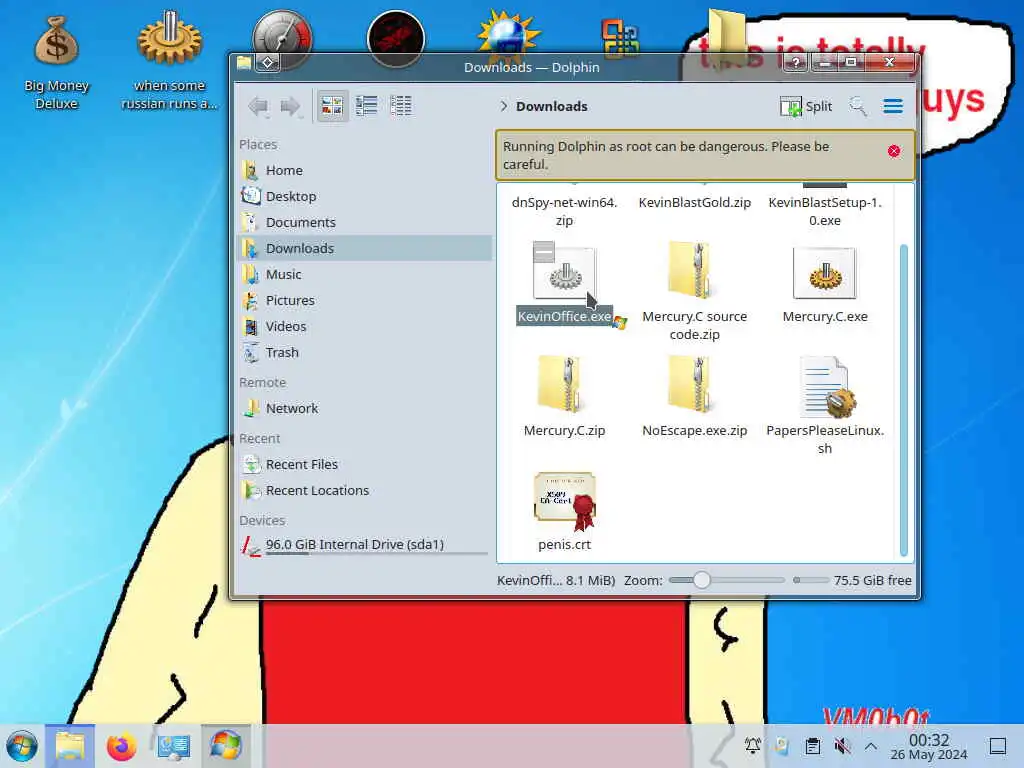Click Windows flag taskbar icon
This screenshot has height=768, width=1024.
click(225, 746)
